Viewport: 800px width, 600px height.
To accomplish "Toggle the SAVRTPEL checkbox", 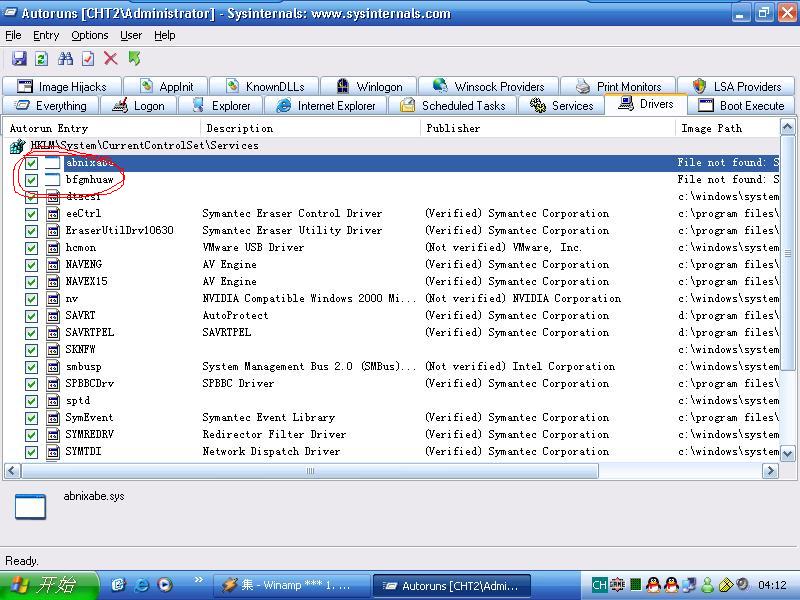I will (x=31, y=333).
